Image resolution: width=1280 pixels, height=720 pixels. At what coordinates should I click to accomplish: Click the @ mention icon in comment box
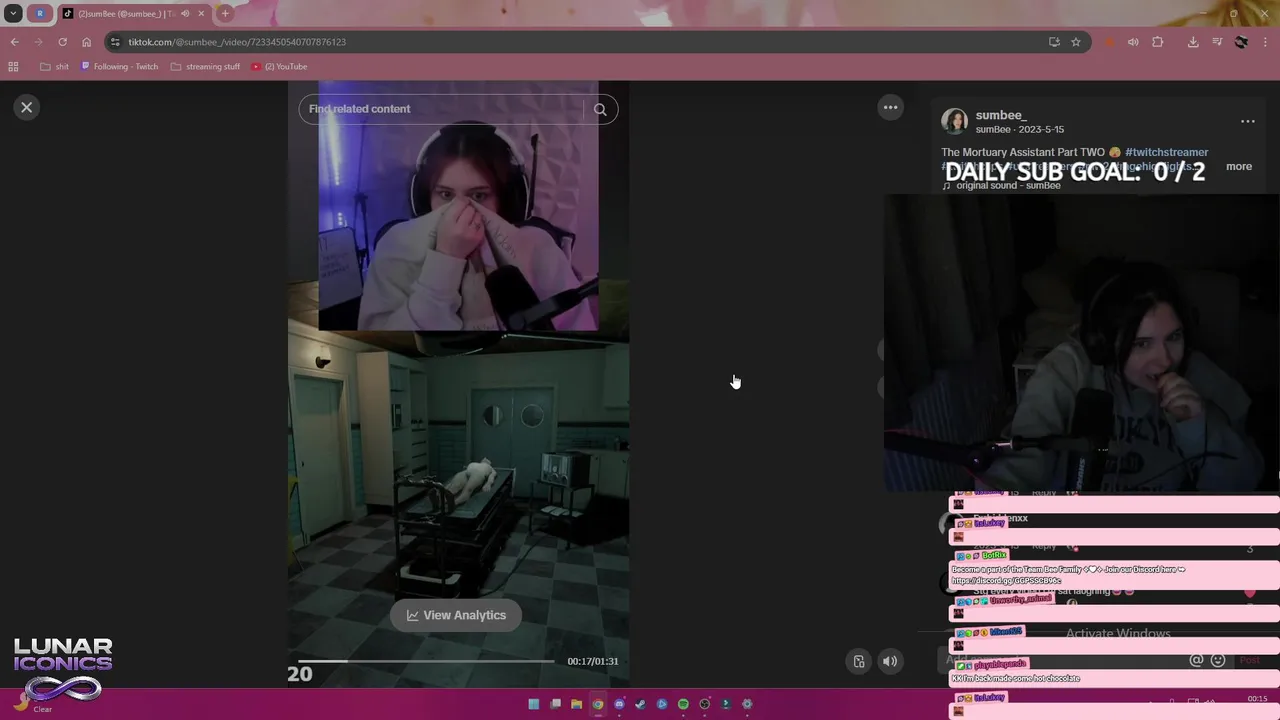(1196, 660)
